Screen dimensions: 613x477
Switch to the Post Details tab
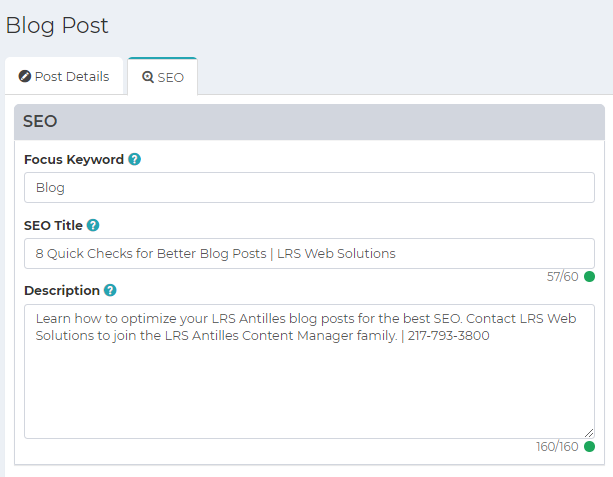coord(64,76)
